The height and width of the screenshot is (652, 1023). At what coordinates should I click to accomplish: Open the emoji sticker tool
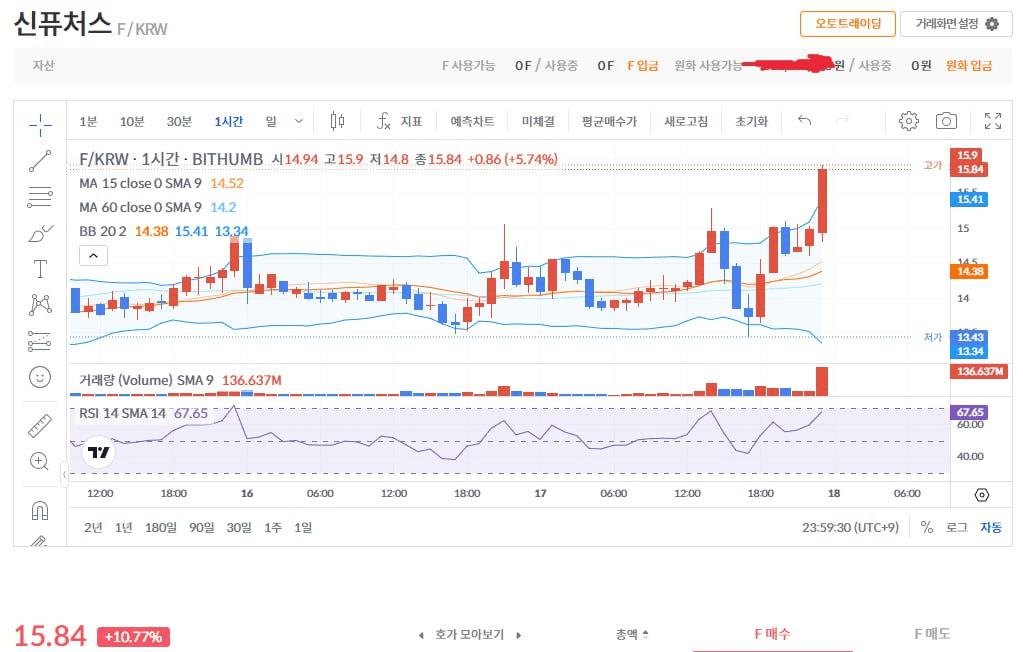pos(40,377)
